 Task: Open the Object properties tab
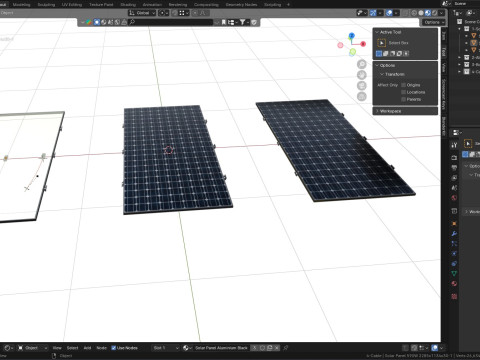coord(454,223)
